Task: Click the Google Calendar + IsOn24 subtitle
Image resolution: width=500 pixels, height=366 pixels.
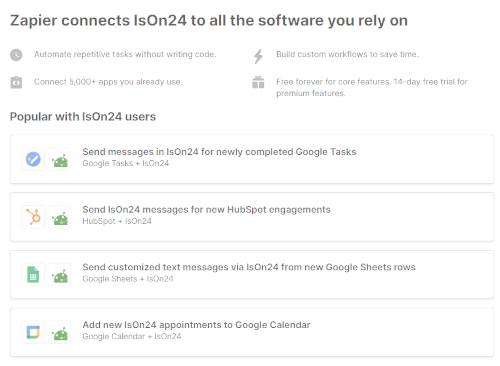Action: (x=132, y=336)
